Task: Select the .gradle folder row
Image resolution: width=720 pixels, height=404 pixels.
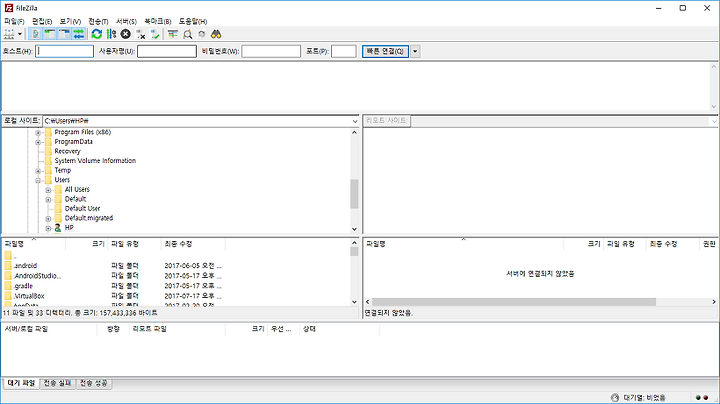Action: point(112,286)
